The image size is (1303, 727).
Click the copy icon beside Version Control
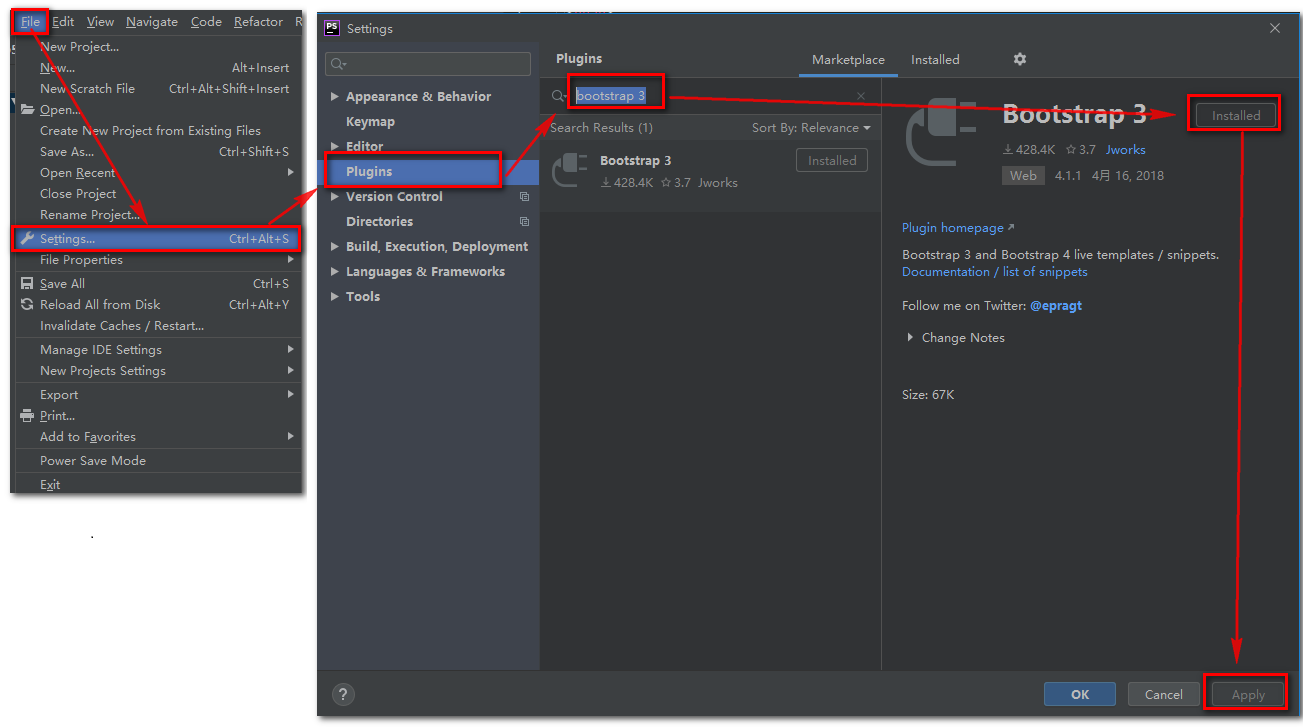point(524,197)
